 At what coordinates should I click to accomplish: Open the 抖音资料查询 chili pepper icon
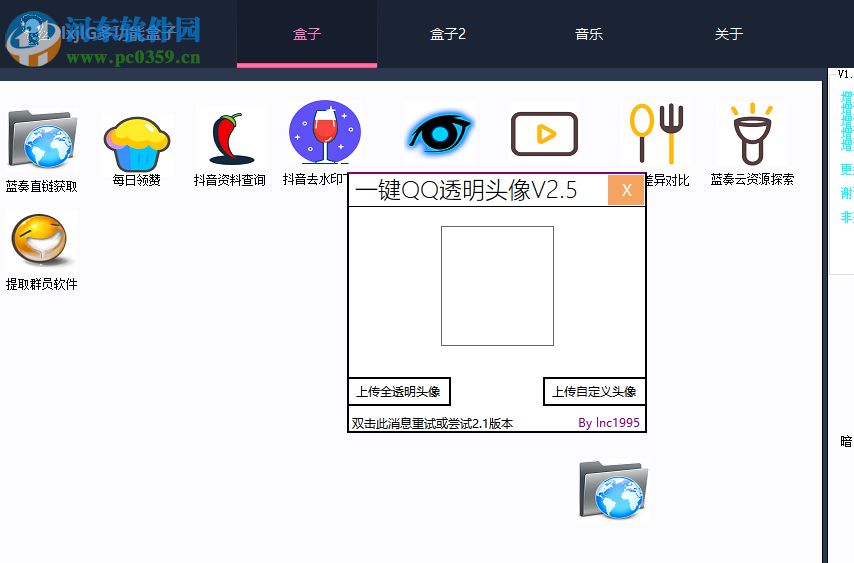click(231, 139)
